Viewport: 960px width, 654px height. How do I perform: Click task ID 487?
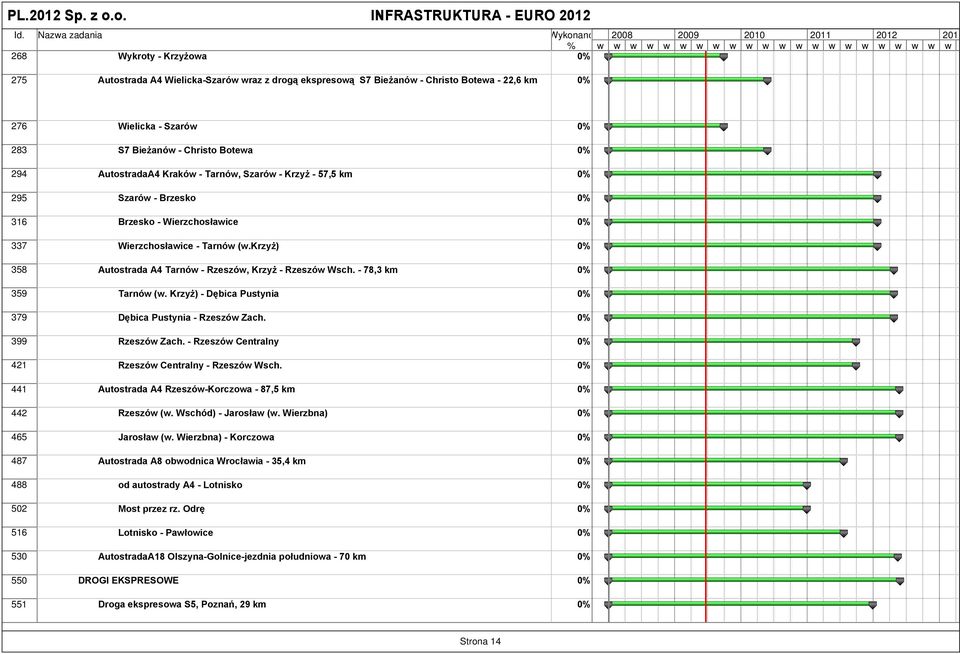19,461
